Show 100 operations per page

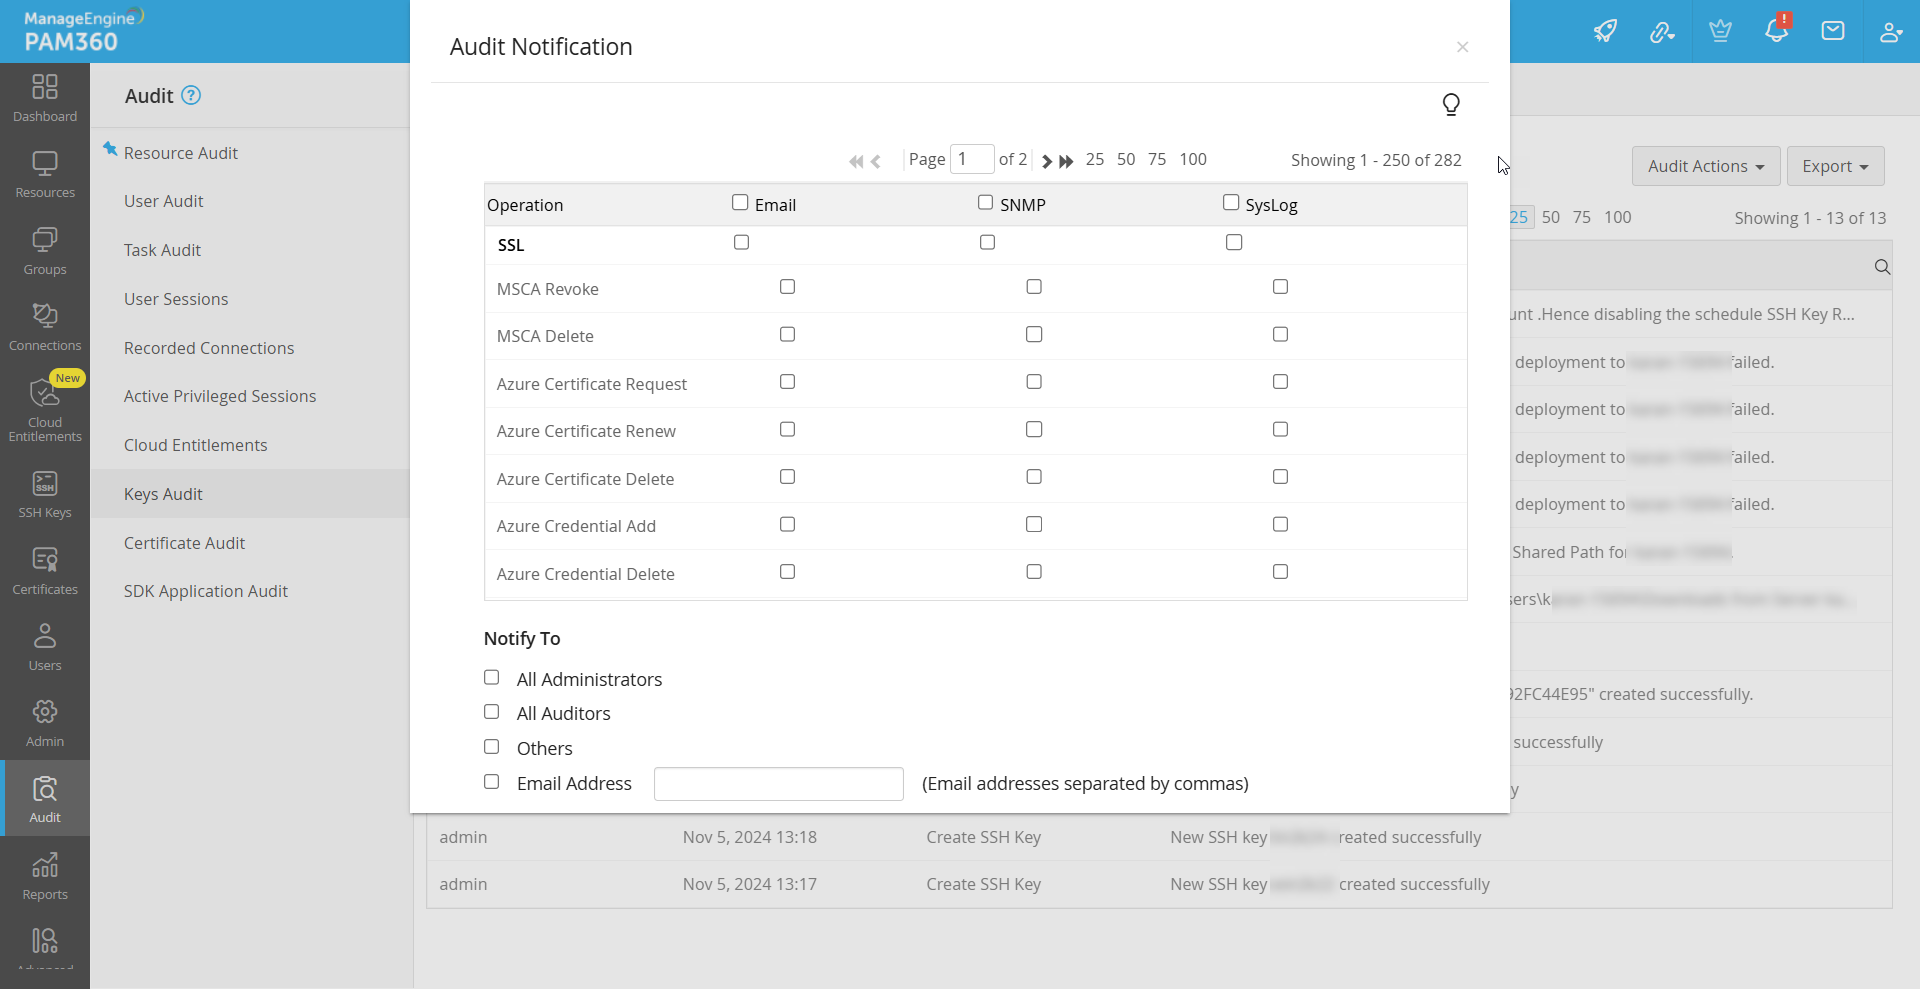(x=1192, y=159)
